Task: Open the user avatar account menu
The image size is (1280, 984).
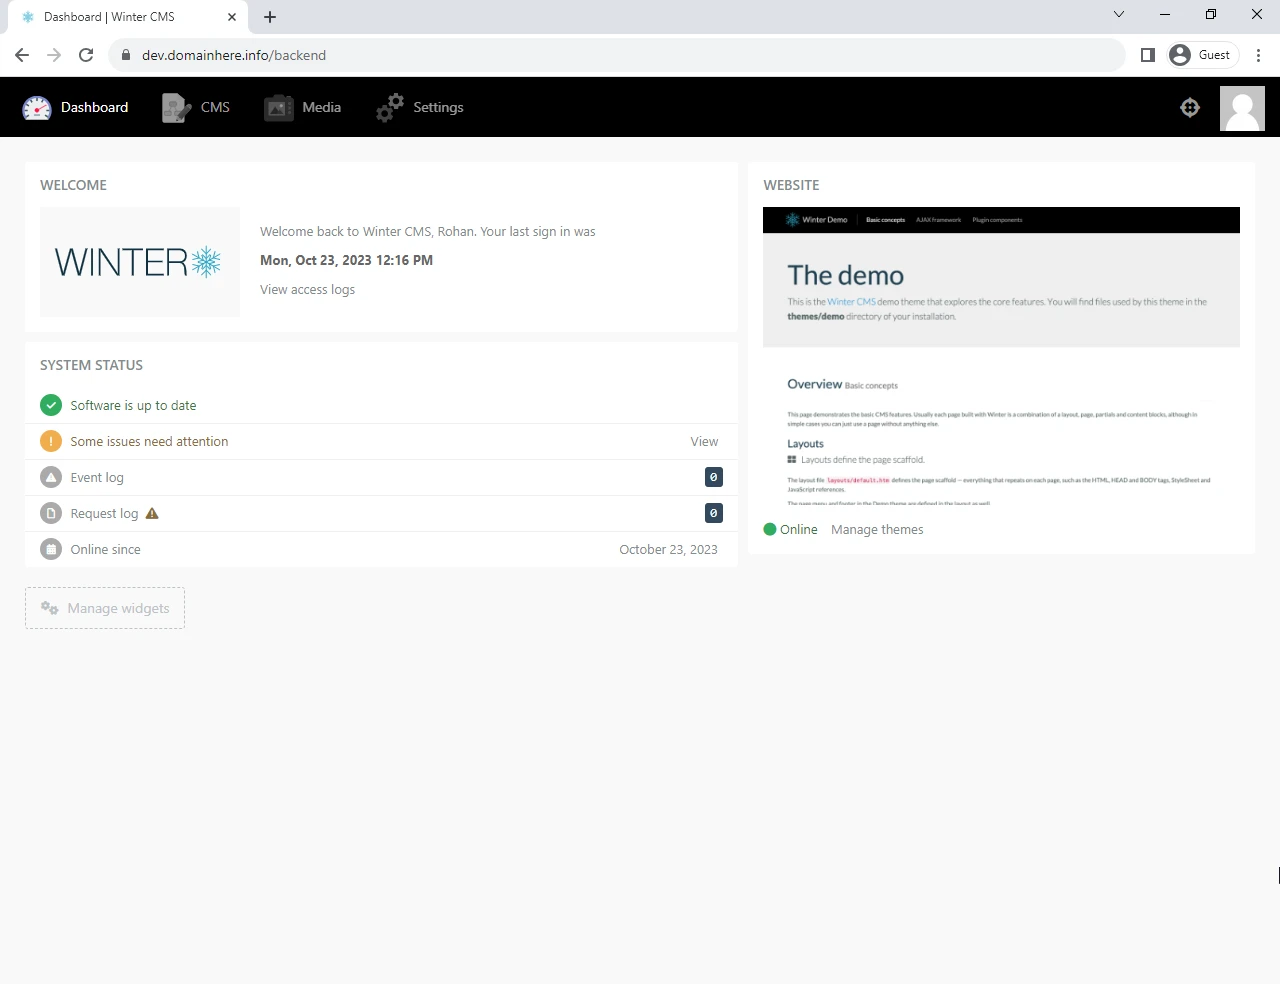Action: coord(1242,108)
